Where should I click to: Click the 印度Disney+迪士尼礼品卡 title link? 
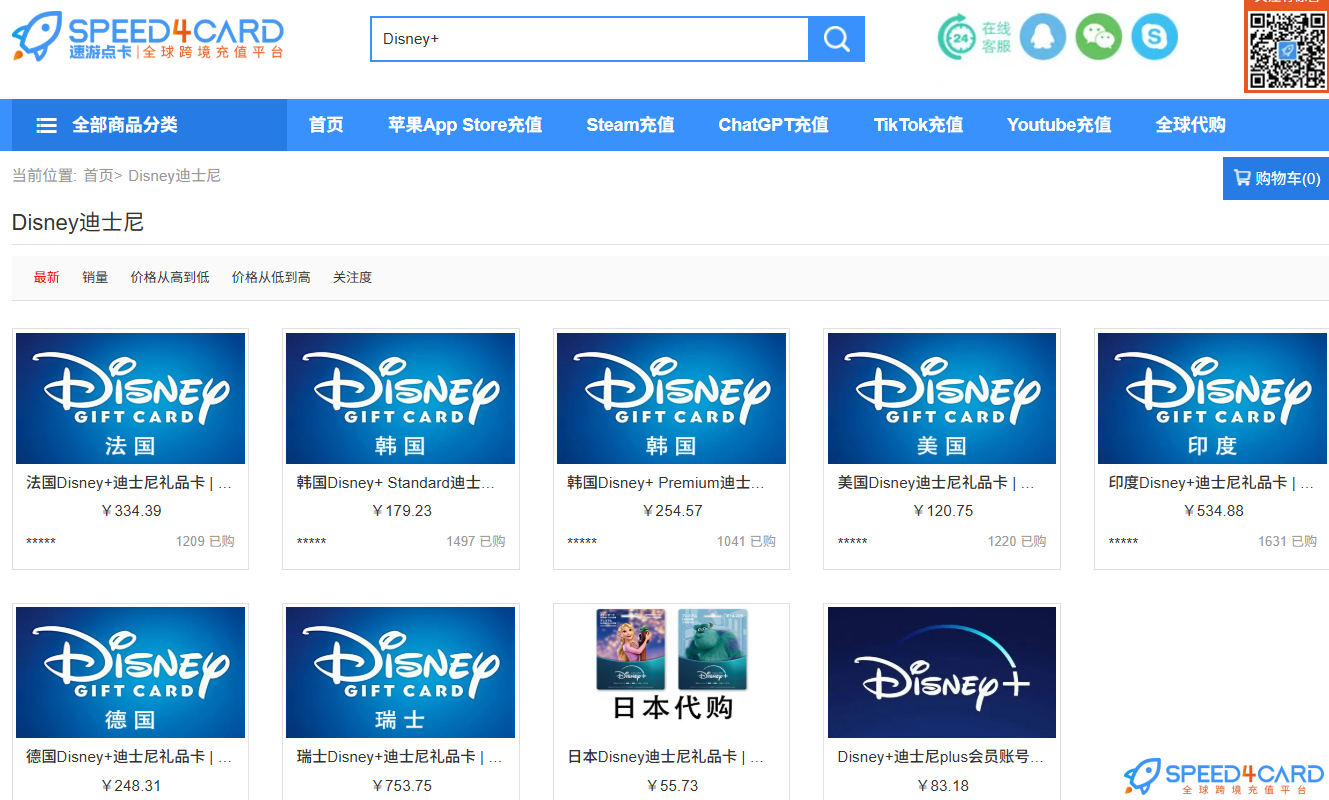click(1211, 483)
